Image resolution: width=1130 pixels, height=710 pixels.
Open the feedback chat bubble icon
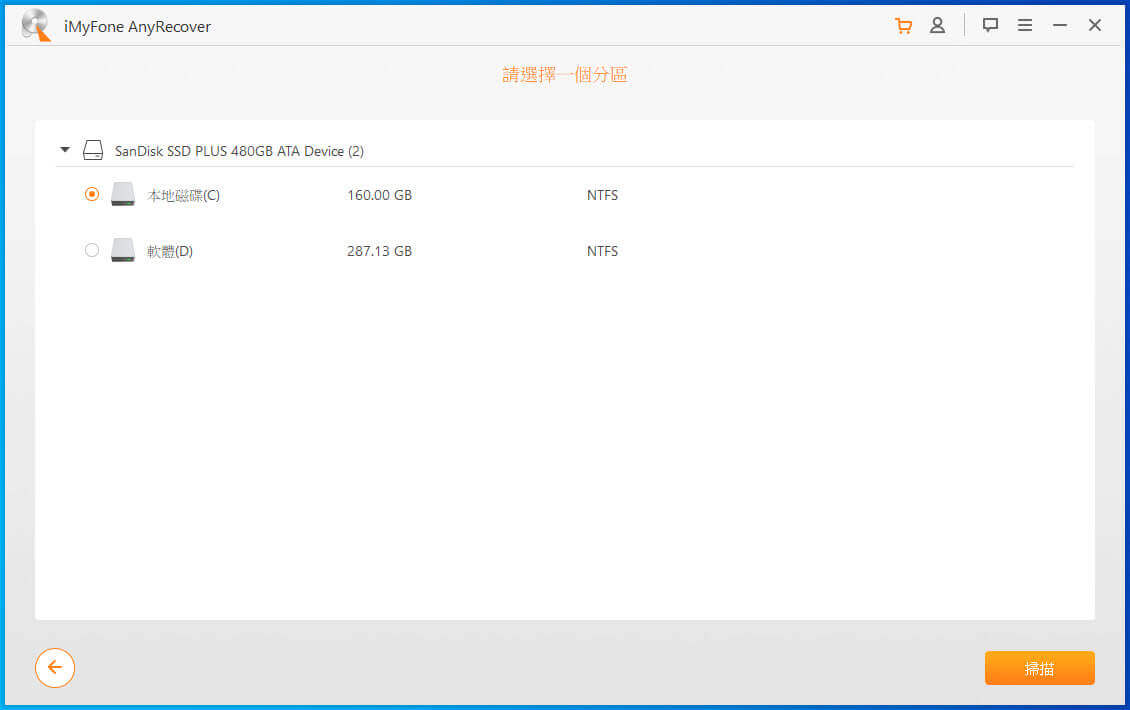click(x=990, y=26)
